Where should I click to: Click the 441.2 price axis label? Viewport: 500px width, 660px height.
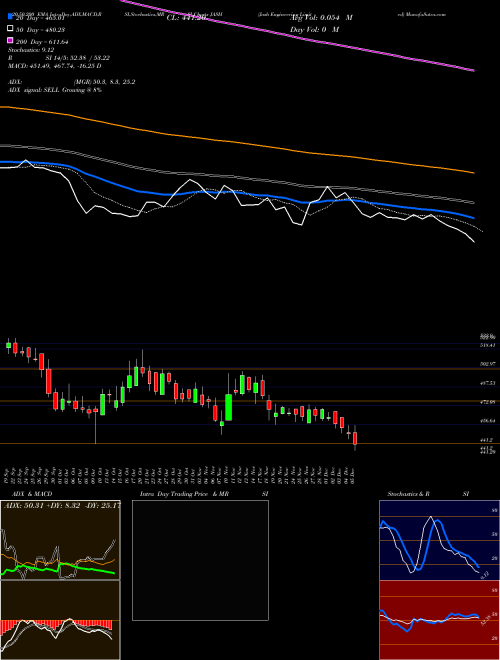[486, 440]
